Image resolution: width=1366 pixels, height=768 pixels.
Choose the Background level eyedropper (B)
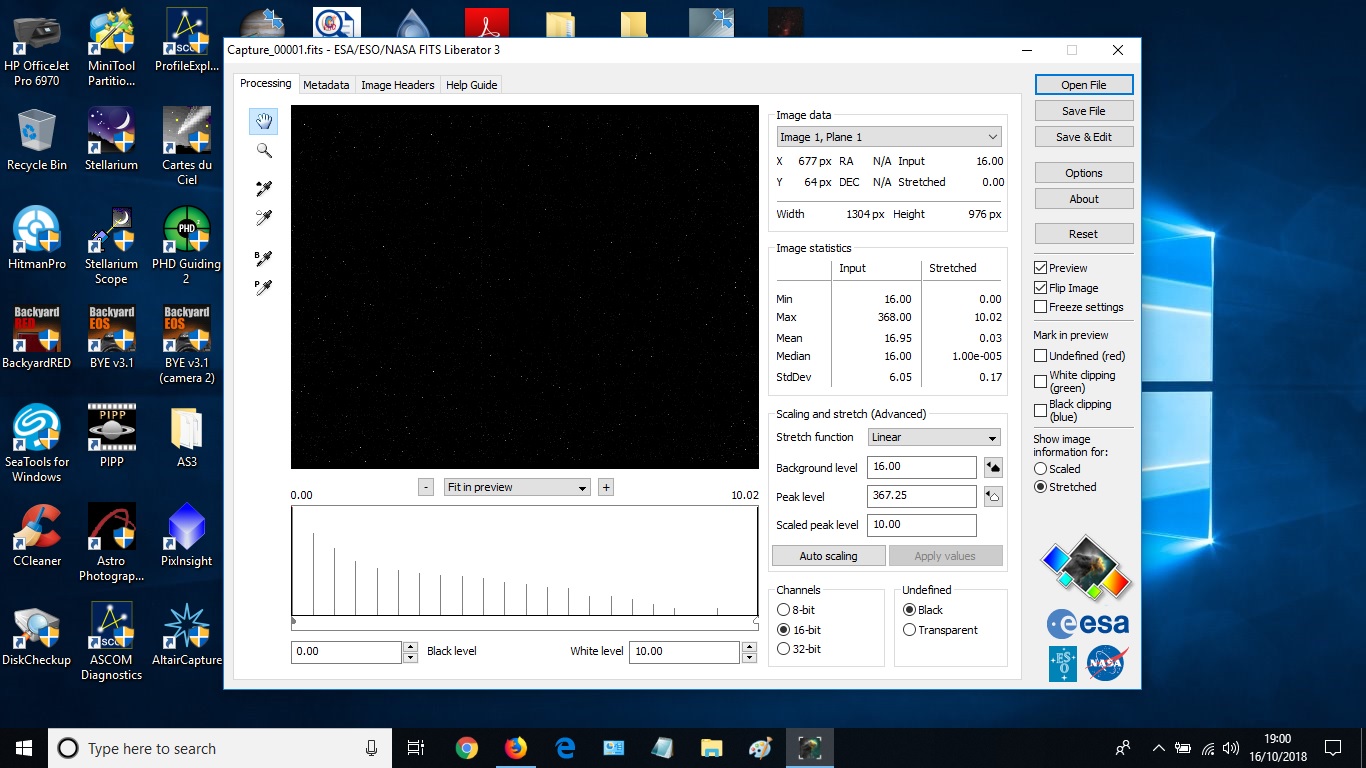click(x=264, y=258)
